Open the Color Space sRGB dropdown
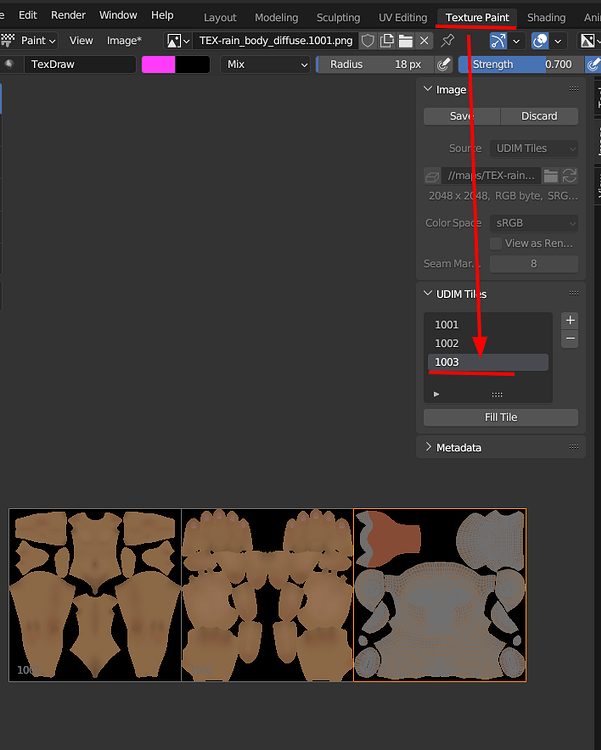This screenshot has width=601, height=750. (x=534, y=223)
